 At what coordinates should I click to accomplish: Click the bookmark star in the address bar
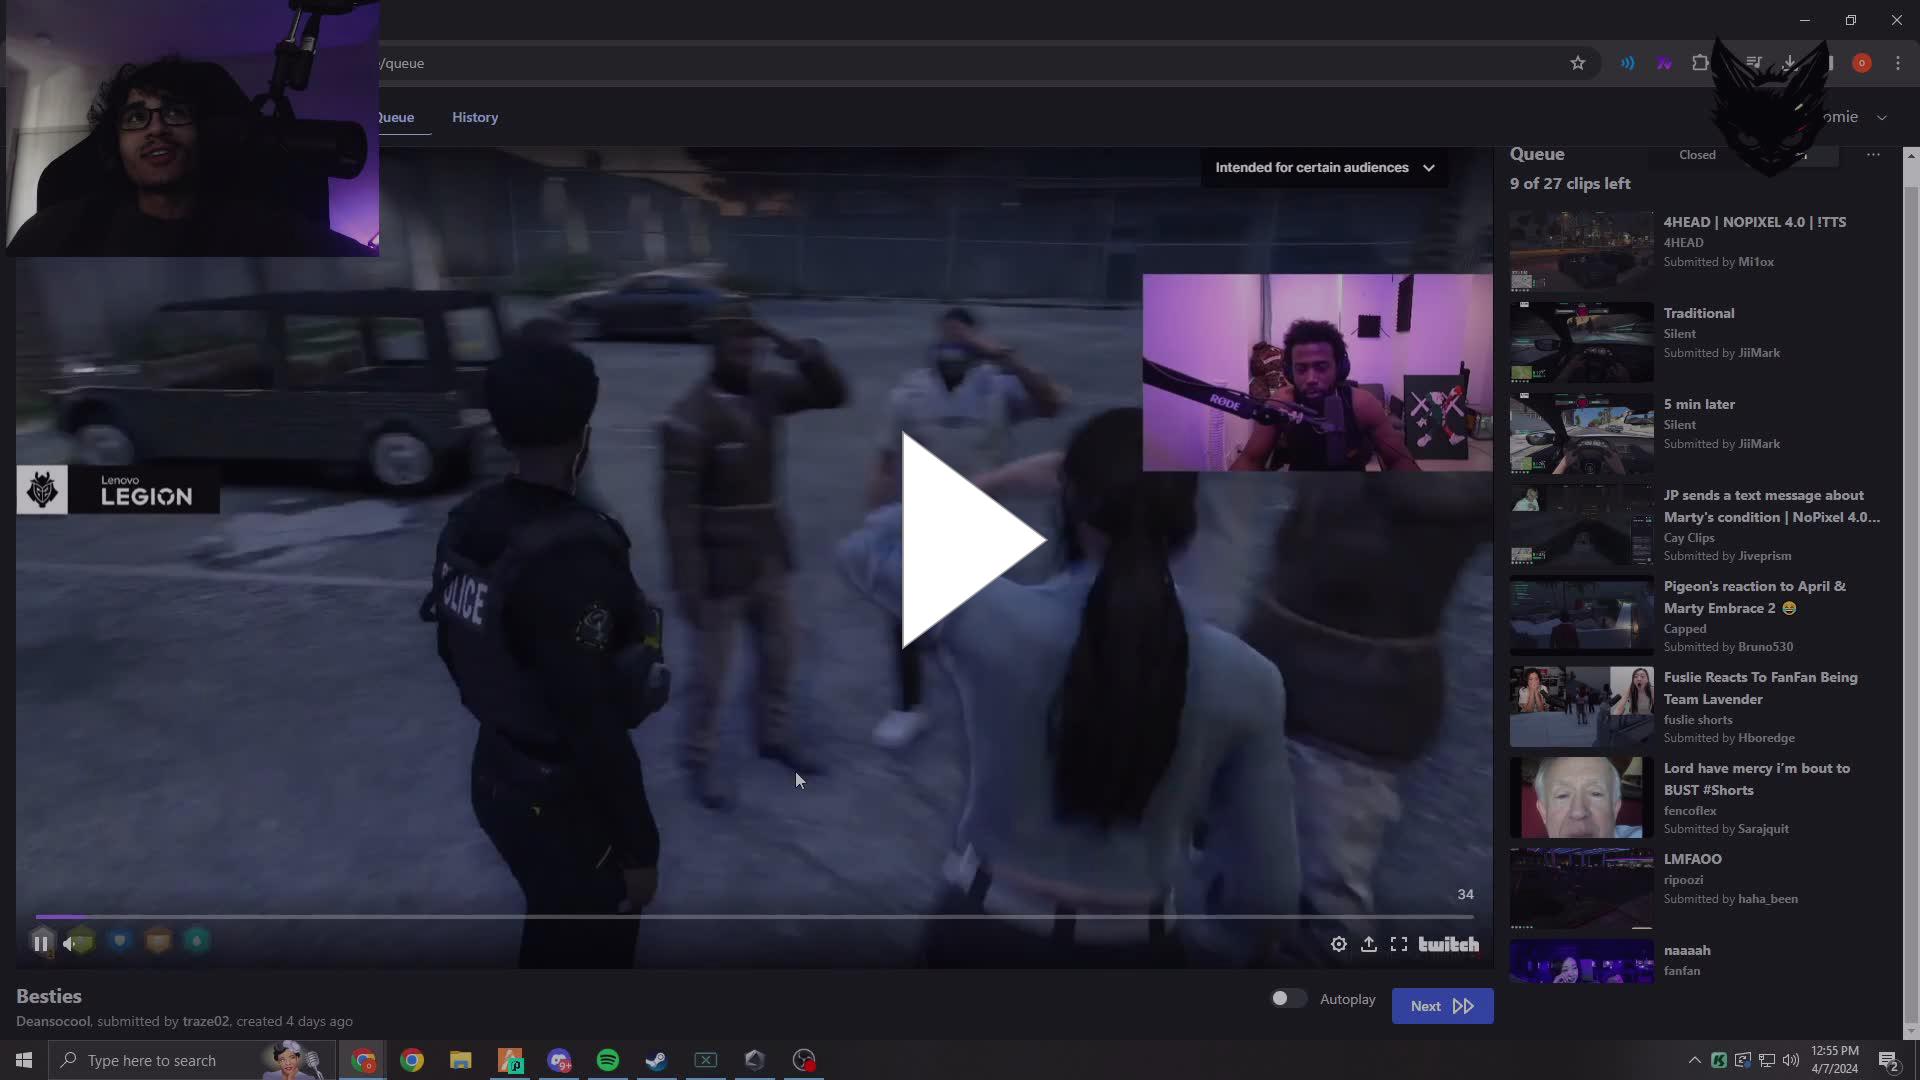(1578, 62)
